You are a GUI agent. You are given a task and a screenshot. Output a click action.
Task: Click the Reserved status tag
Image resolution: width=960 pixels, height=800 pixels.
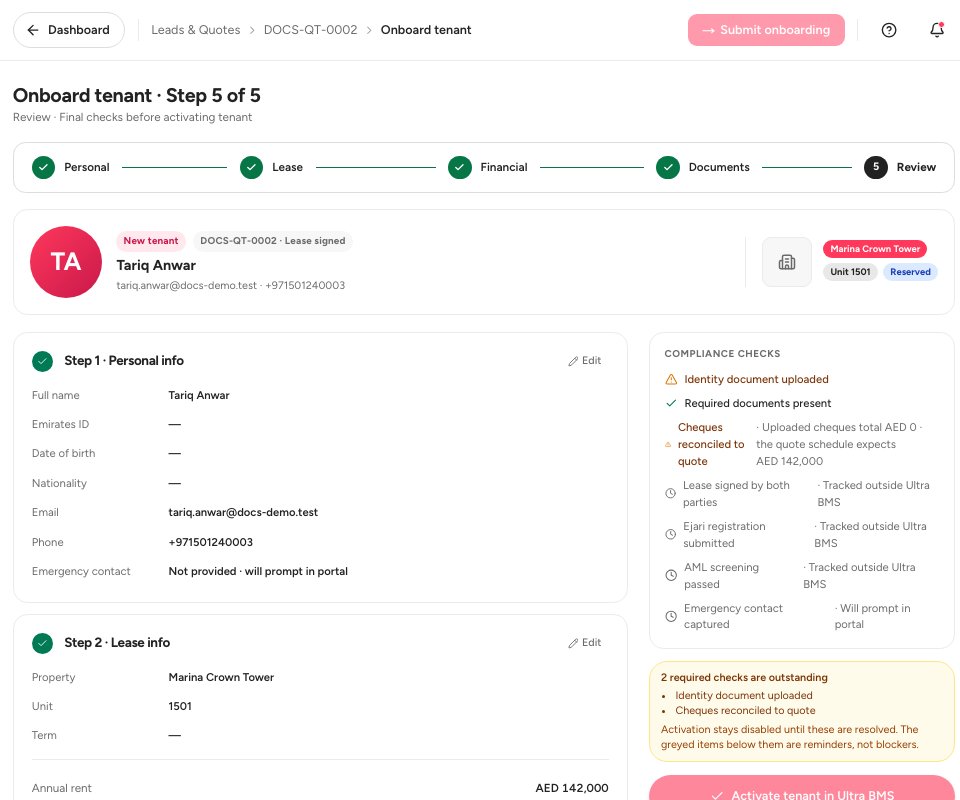910,272
